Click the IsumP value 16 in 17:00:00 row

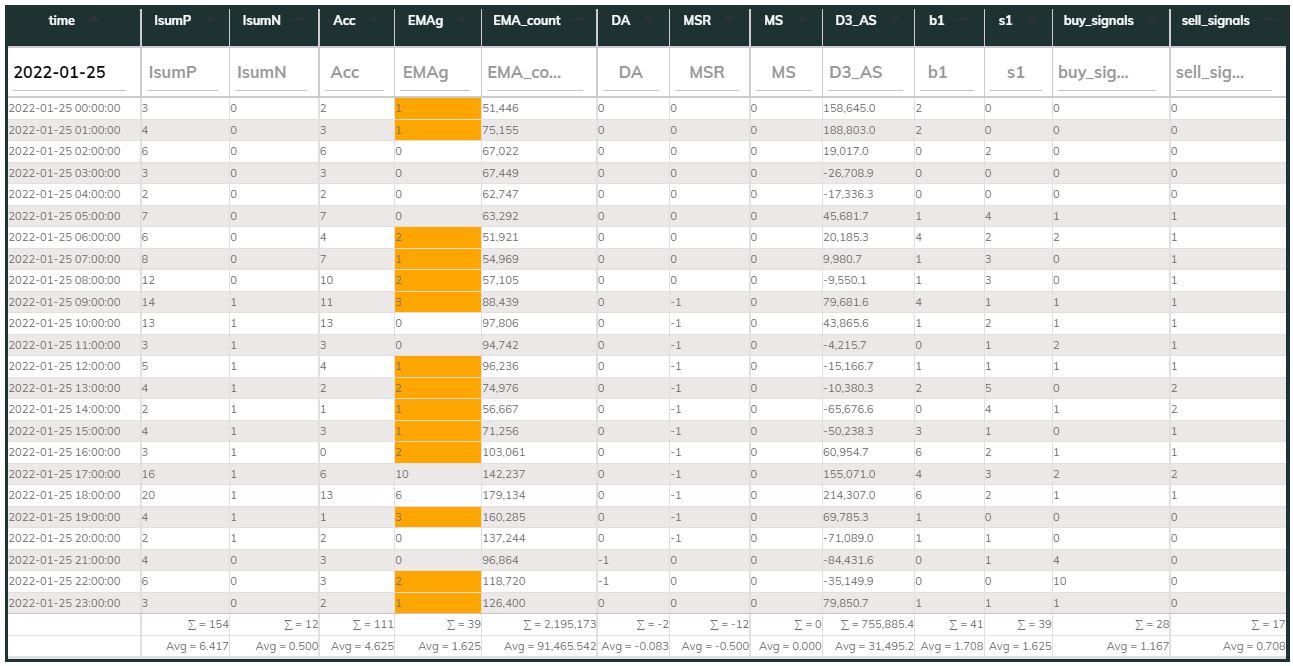[x=184, y=475]
